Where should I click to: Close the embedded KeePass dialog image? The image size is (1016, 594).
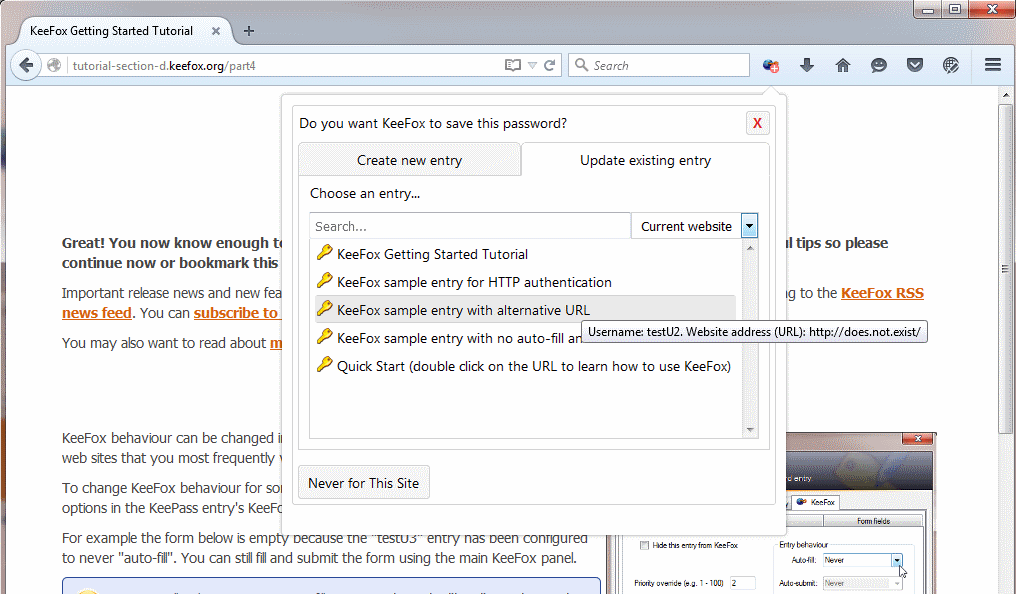[918, 439]
